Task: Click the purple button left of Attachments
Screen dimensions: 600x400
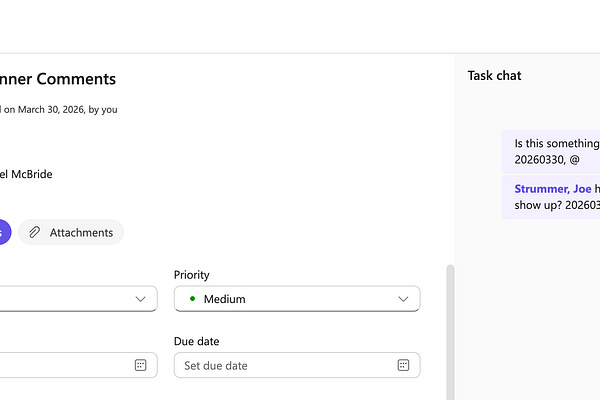Action: (x=4, y=232)
